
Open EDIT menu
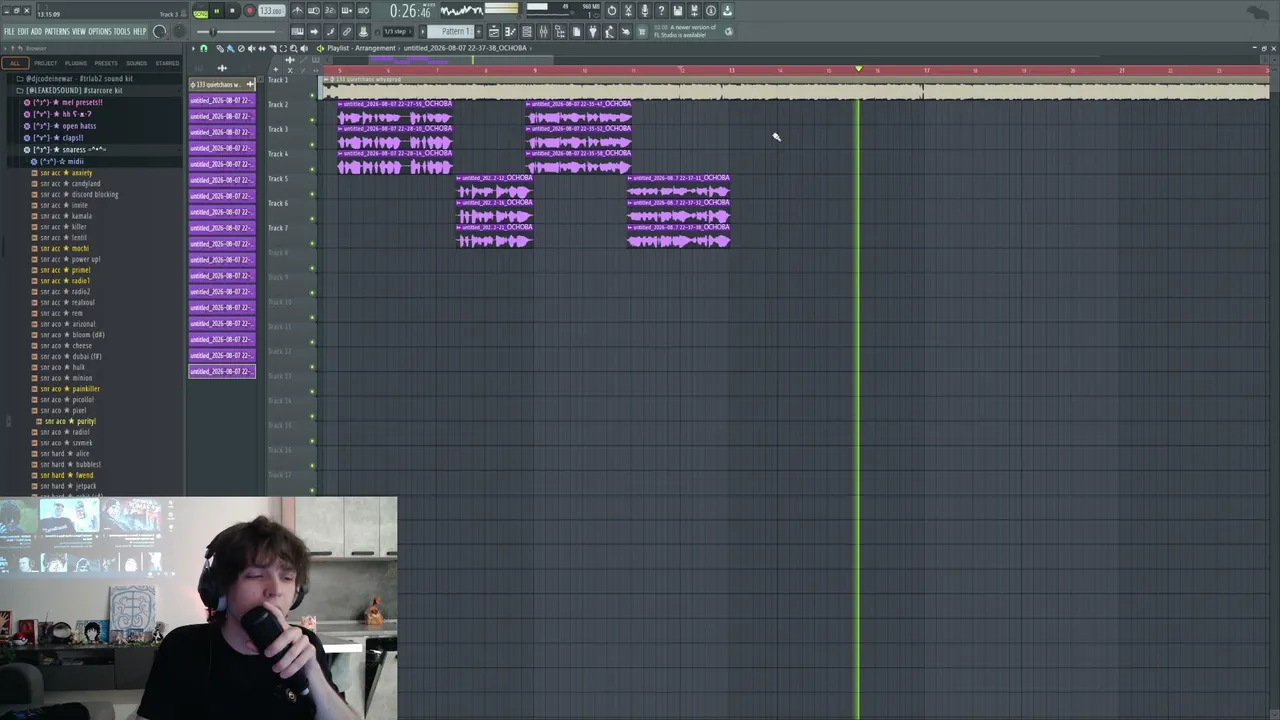point(23,31)
